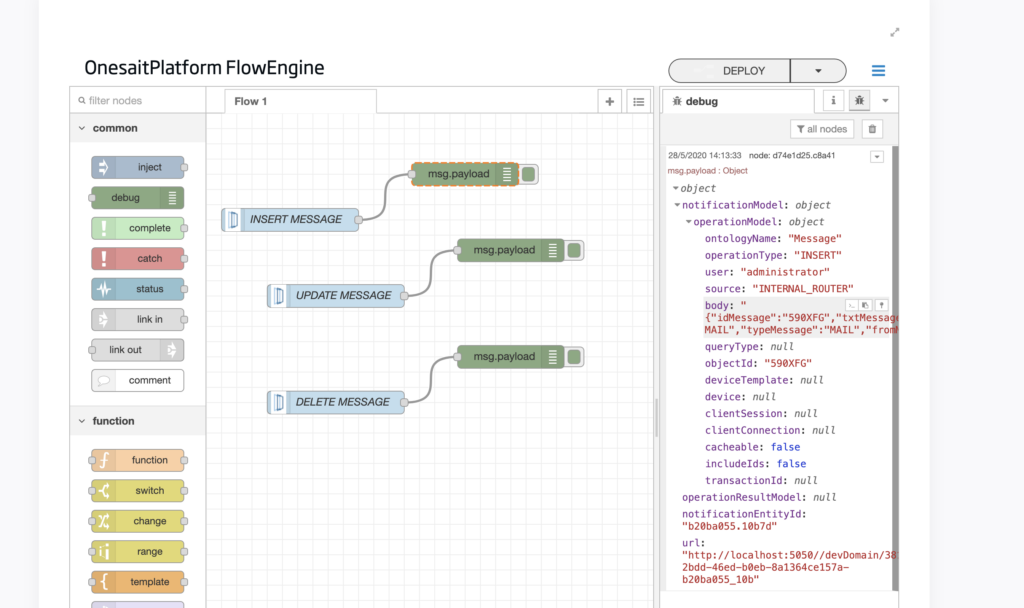Collapse the function palette category
Screen dimensions: 1024x608
(x=138, y=421)
